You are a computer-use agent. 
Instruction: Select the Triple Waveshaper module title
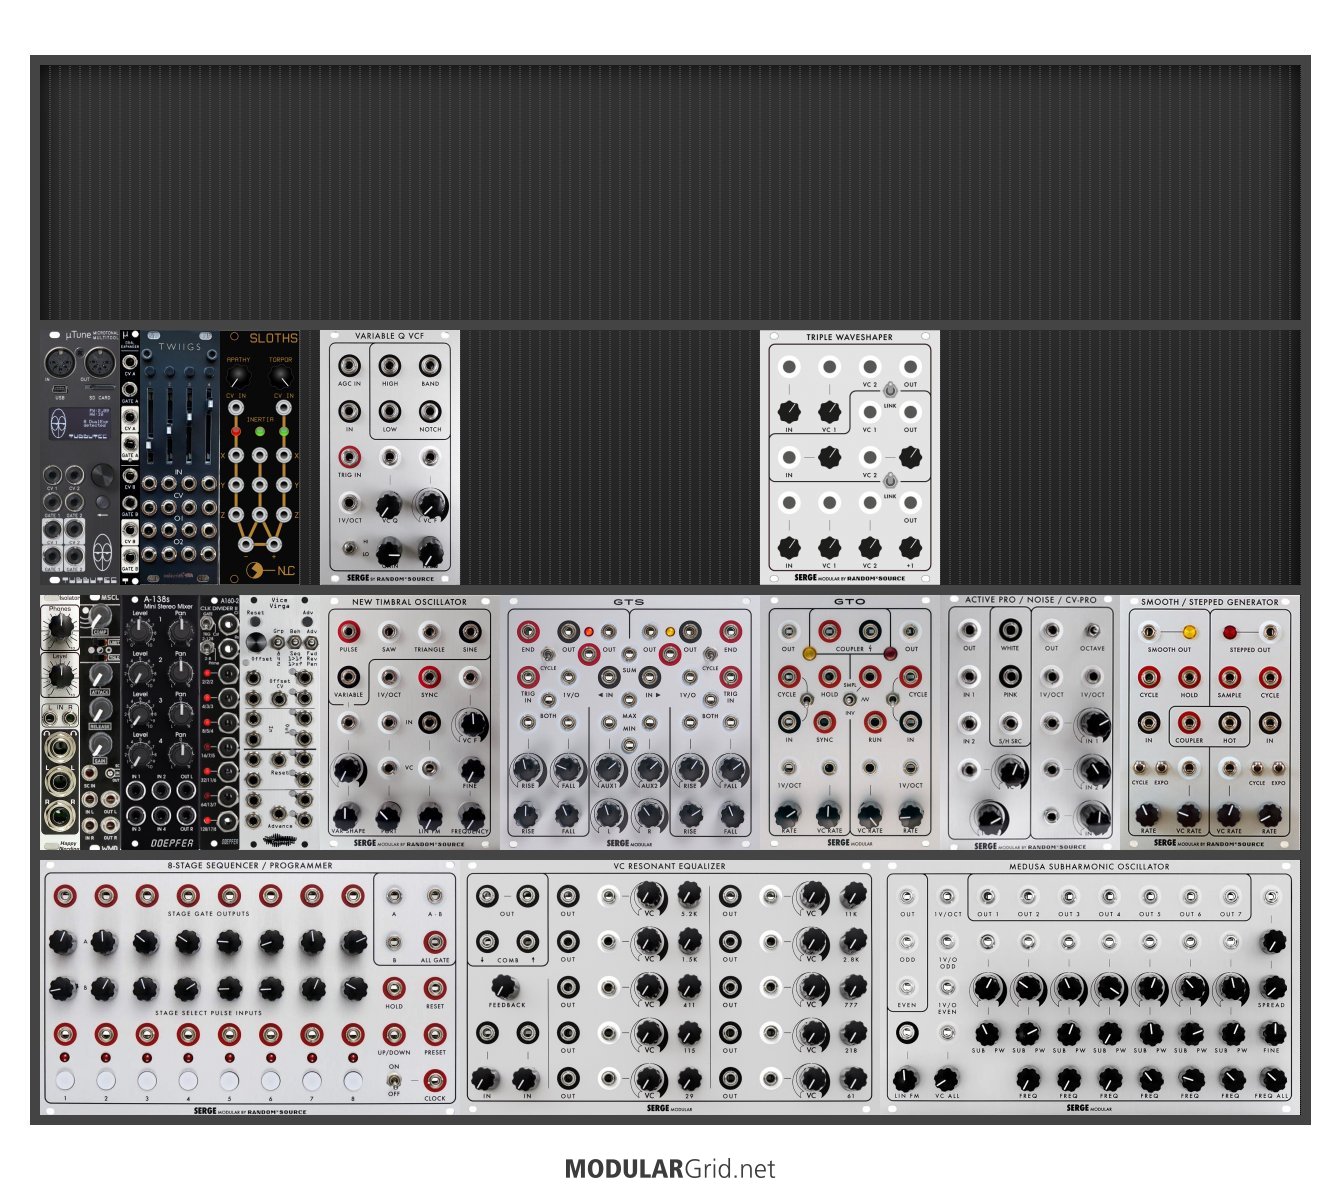(849, 337)
